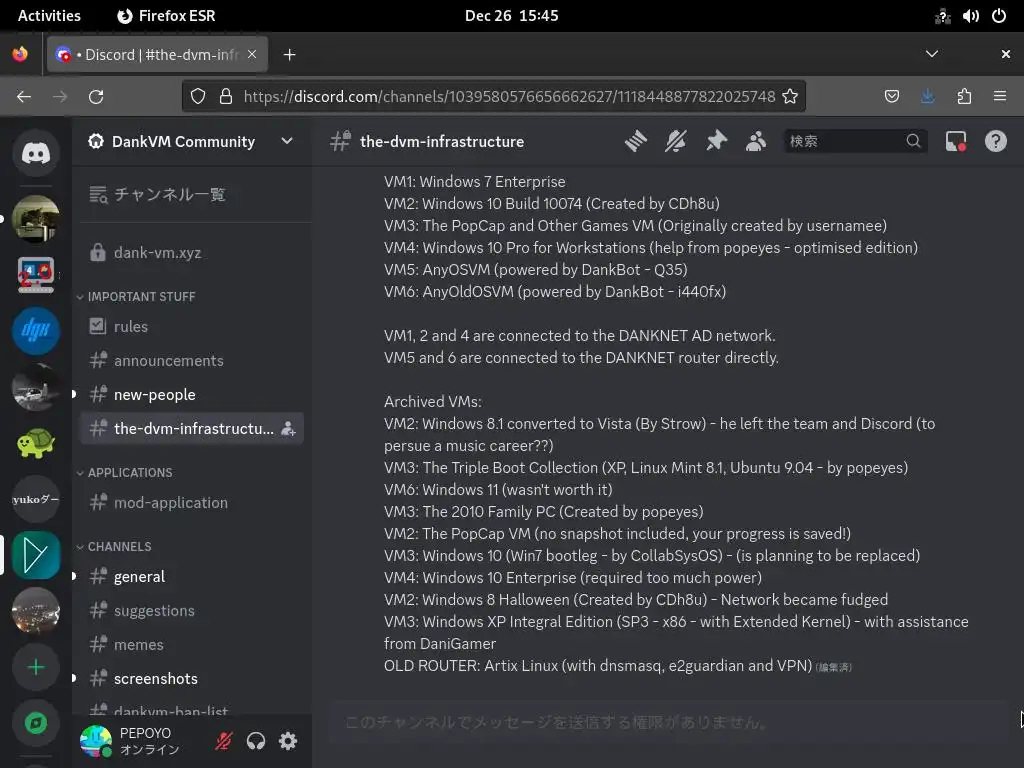Open Explore Discoverable Servers compass icon

(36, 723)
